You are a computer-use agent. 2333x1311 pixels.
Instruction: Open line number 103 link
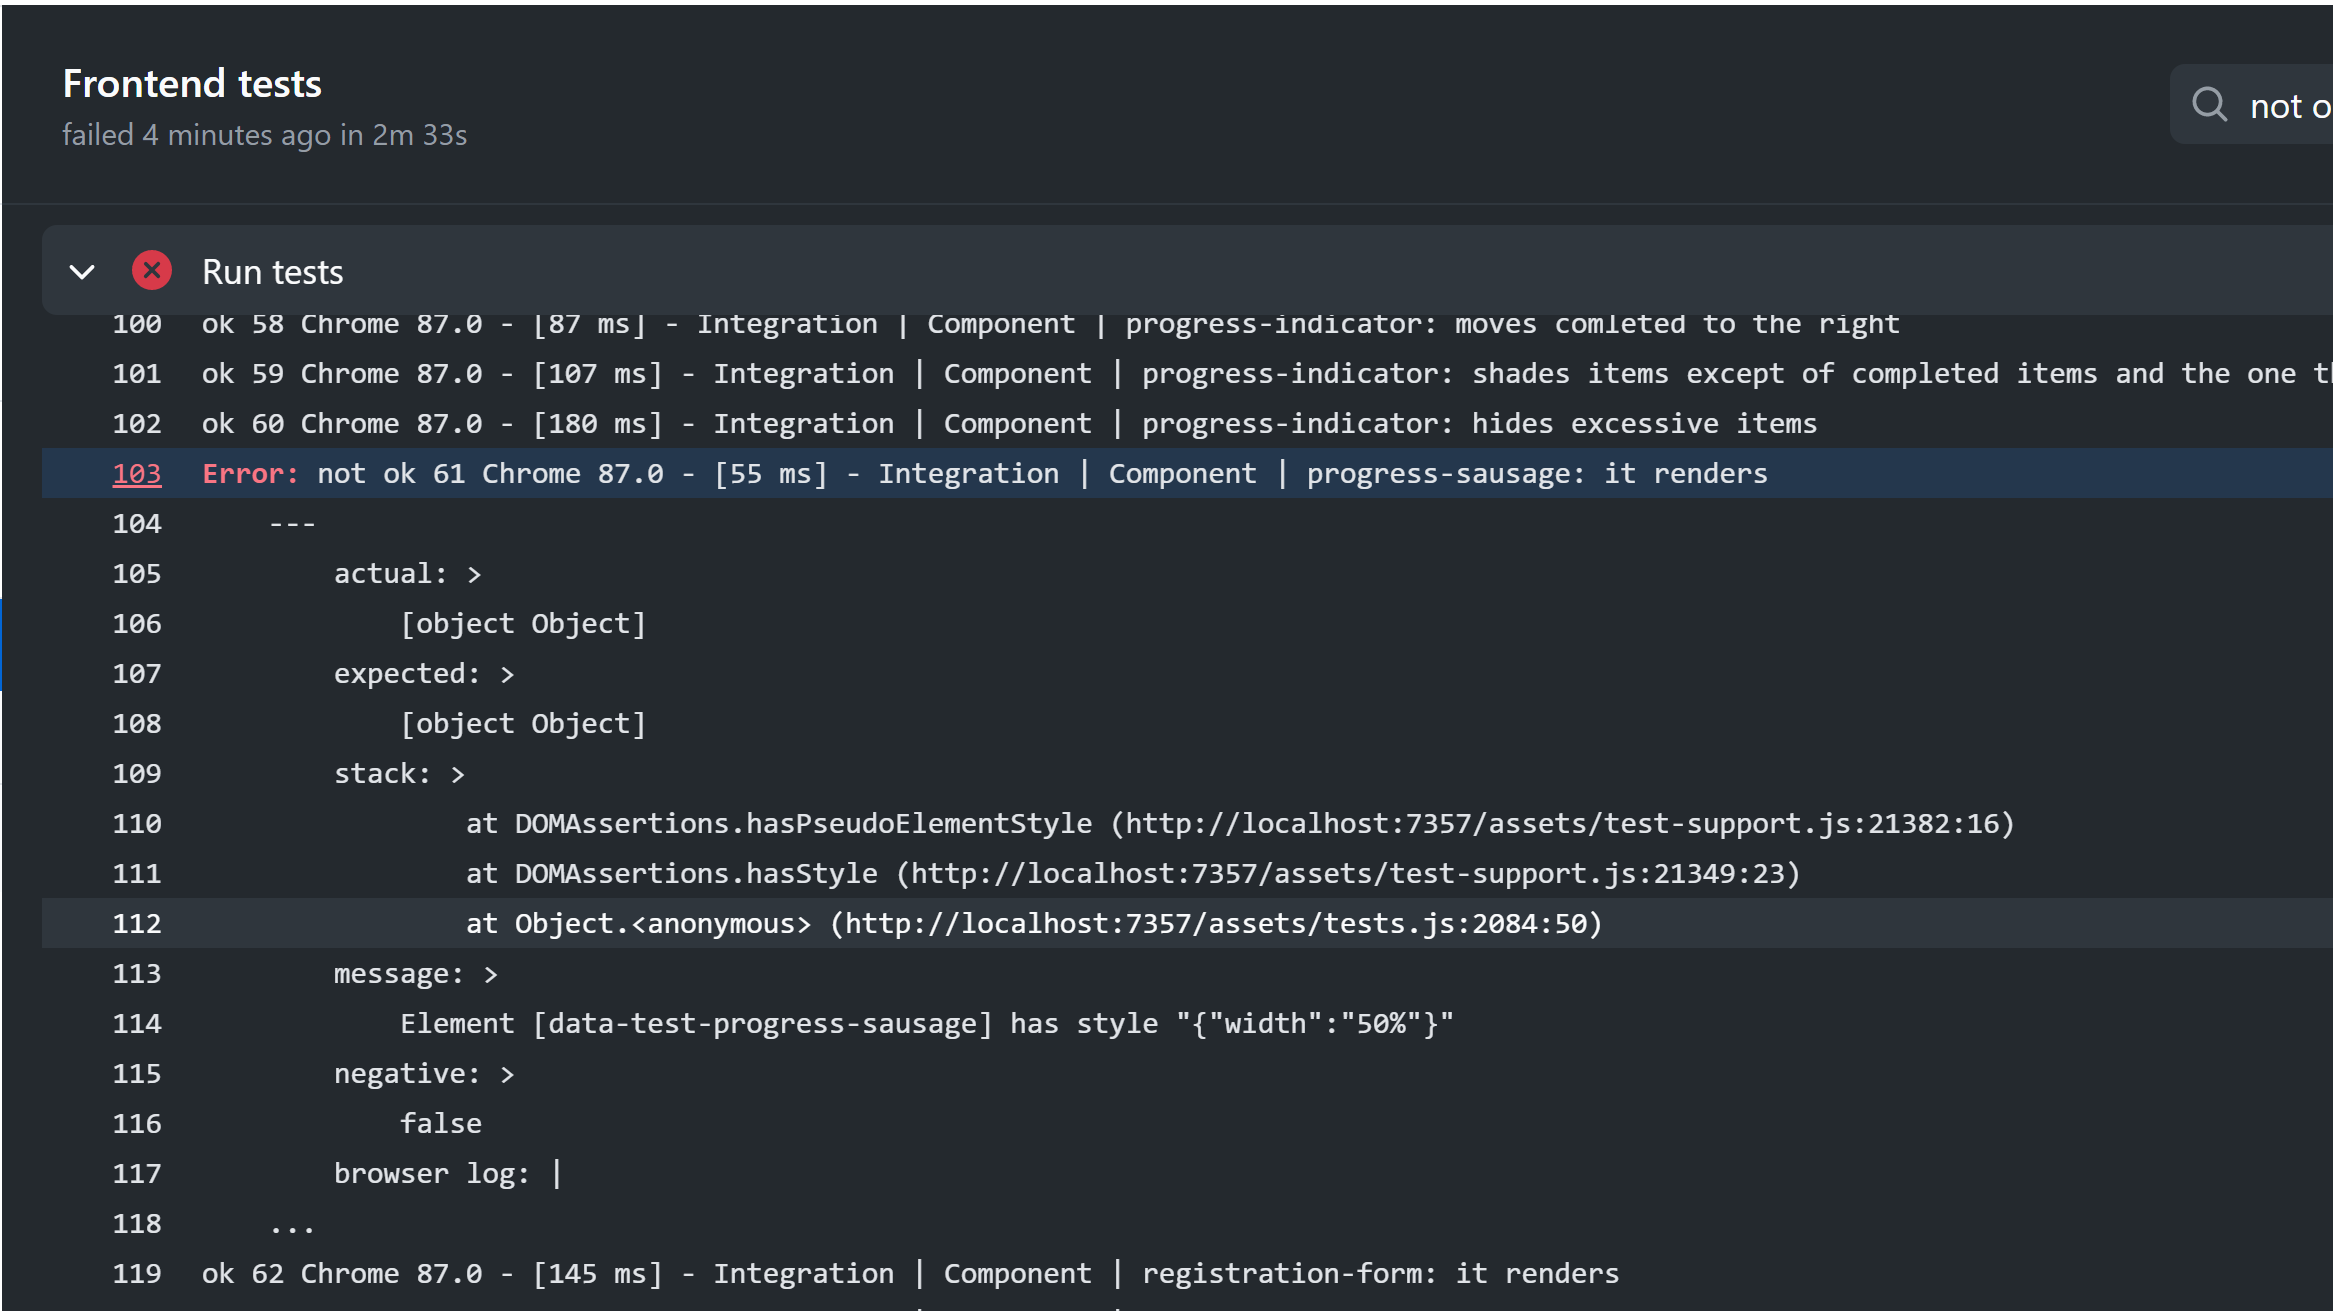pyautogui.click(x=137, y=474)
